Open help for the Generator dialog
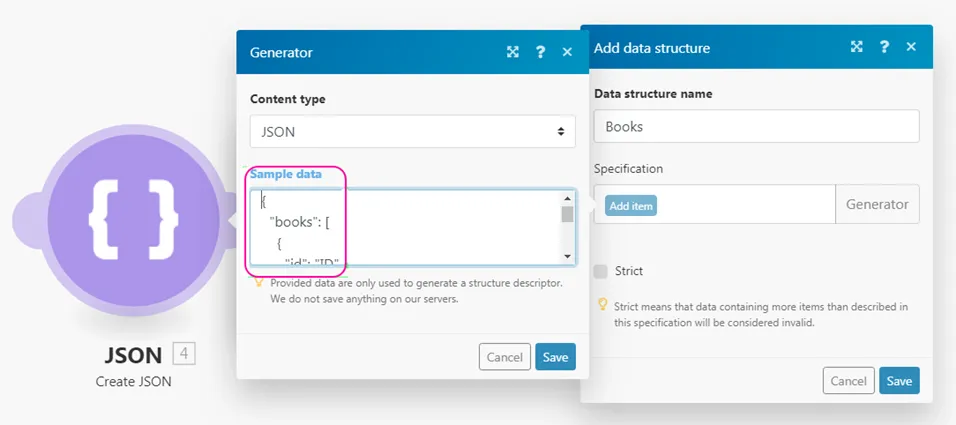Image resolution: width=956 pixels, height=425 pixels. [540, 52]
